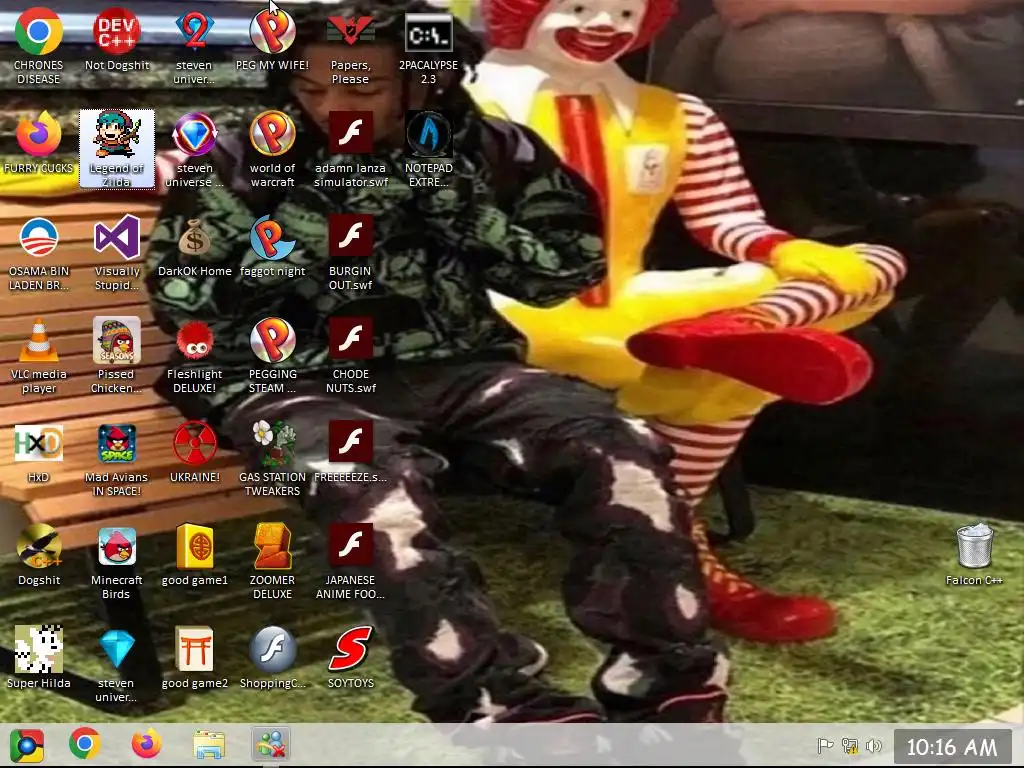Open the NOTEPAD EXTRE... desktop icon

point(428,135)
